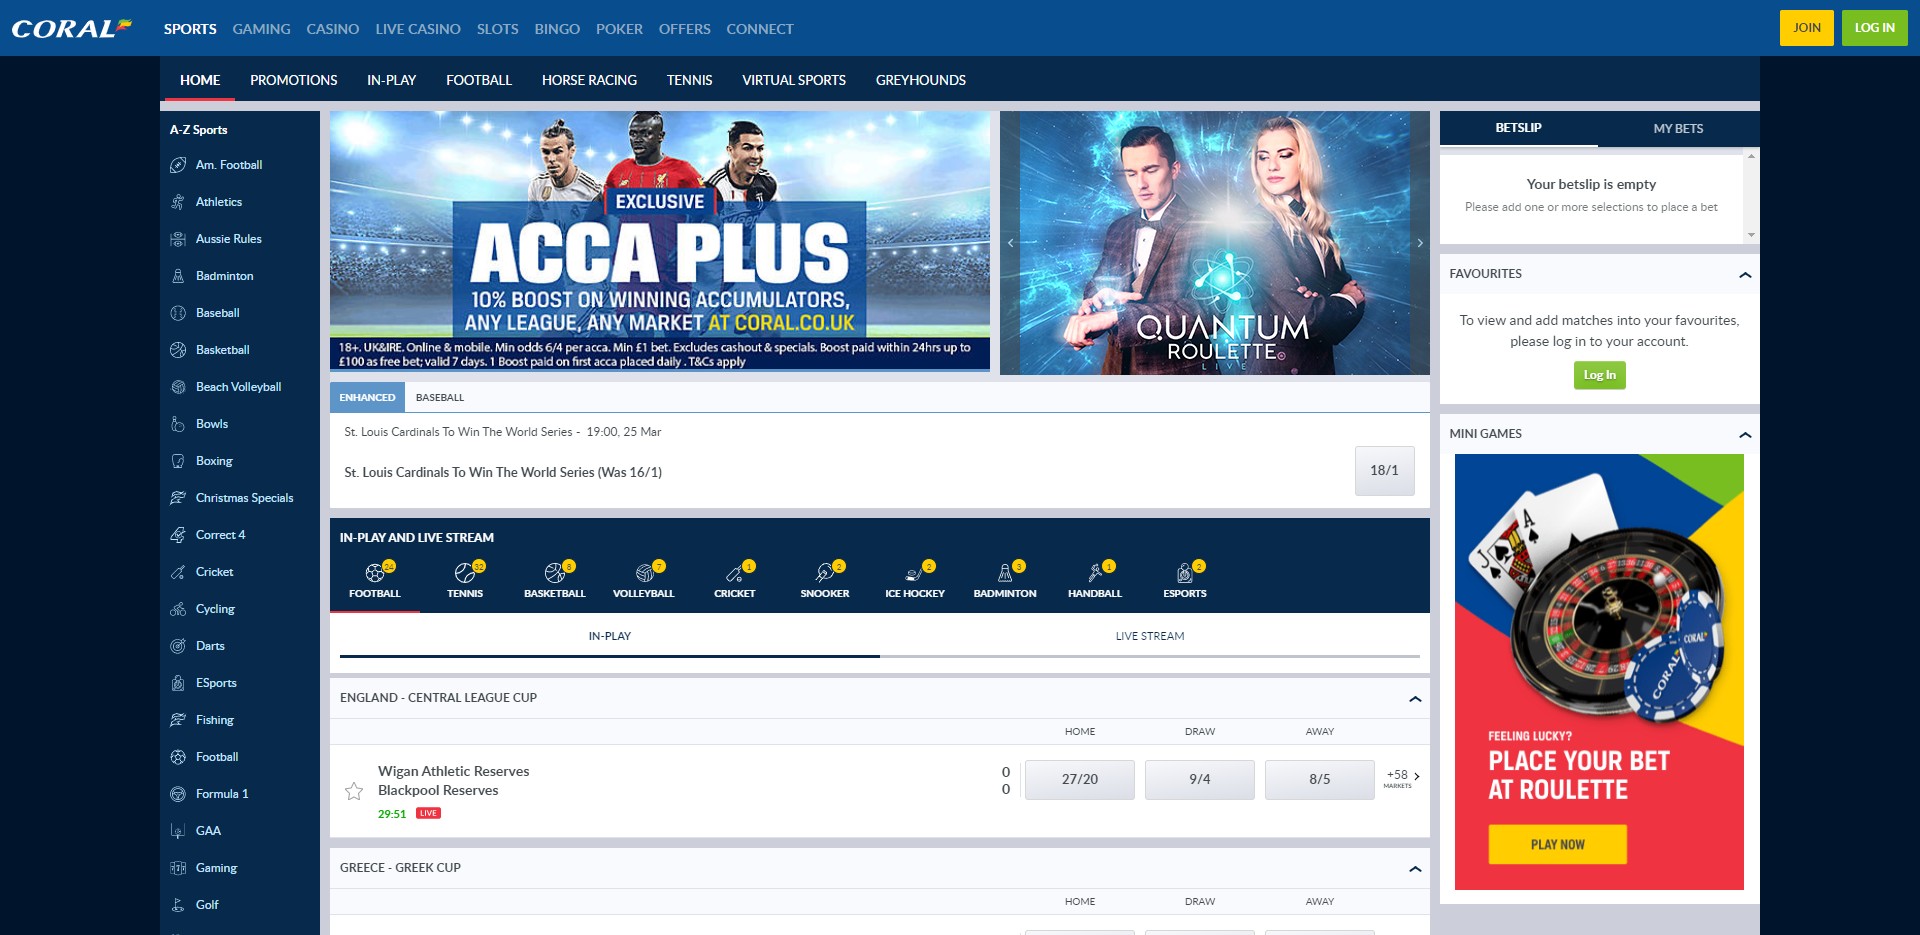
Task: Click the Aussie Rules sidebar icon
Action: [178, 239]
